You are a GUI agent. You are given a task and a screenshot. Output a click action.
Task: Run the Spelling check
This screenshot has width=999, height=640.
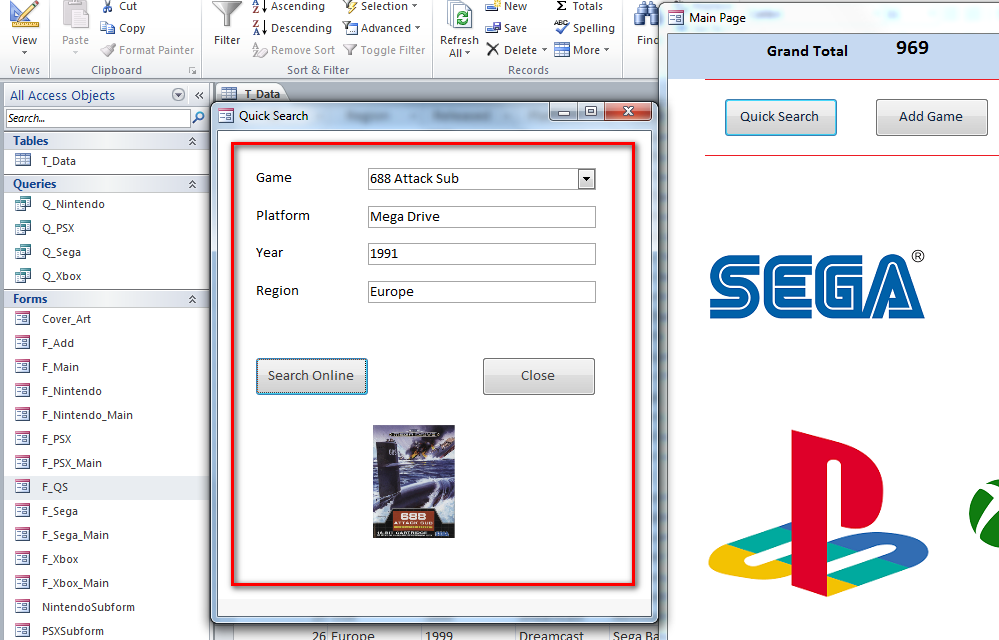(584, 28)
